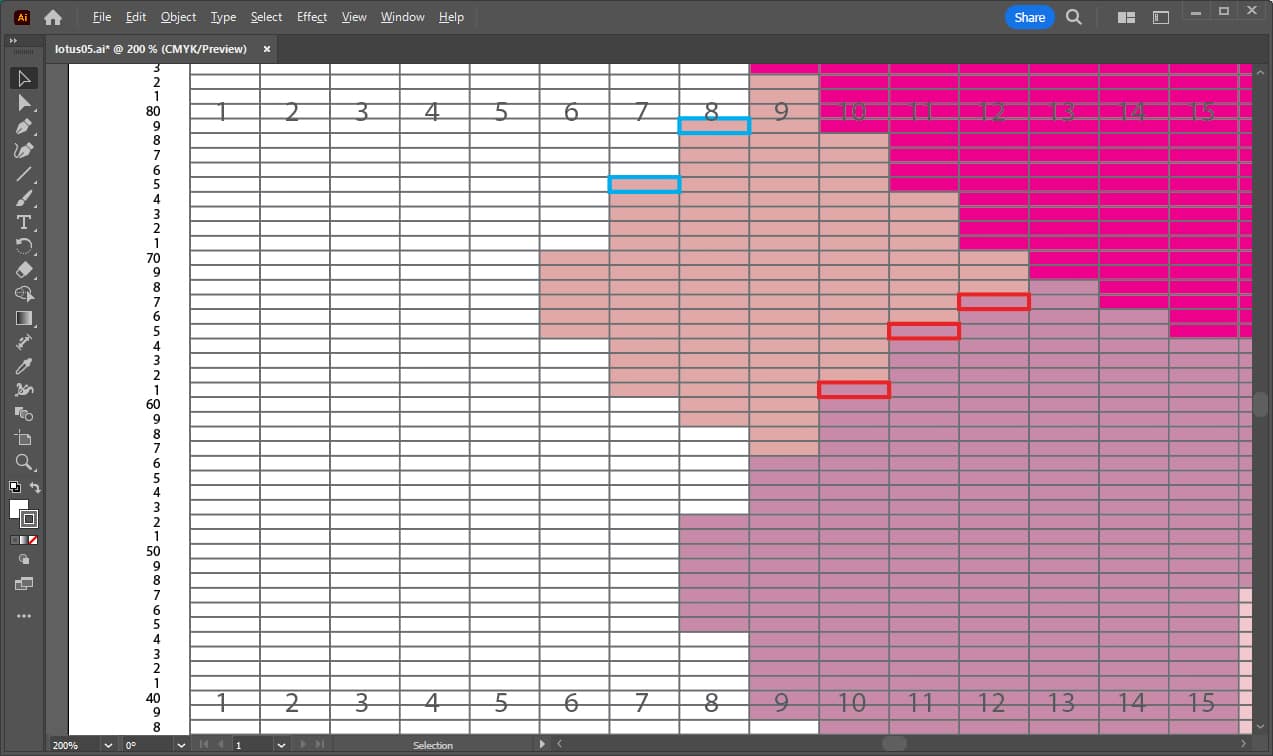Select the Direct Selection tool
1273x756 pixels.
click(24, 102)
